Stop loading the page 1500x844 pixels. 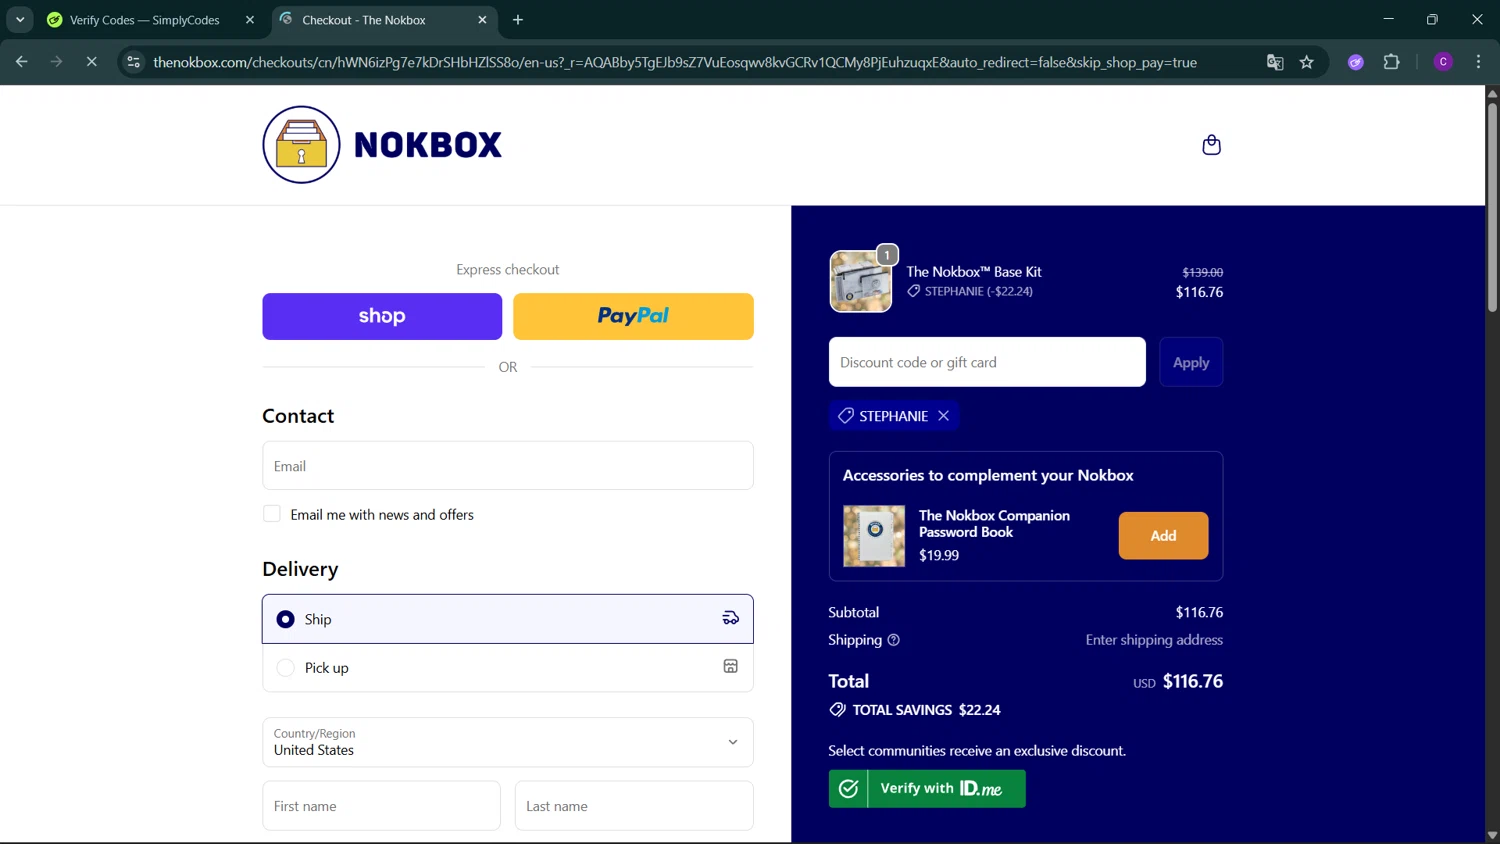(x=91, y=62)
